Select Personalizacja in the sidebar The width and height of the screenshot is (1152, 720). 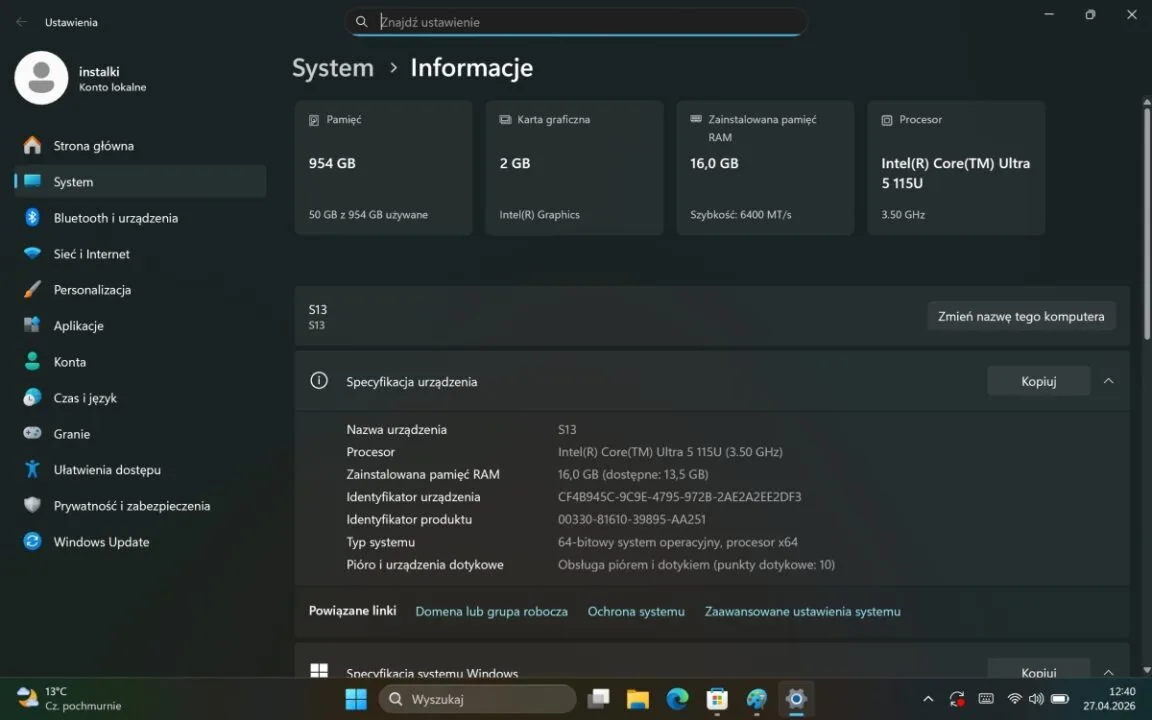tap(92, 290)
